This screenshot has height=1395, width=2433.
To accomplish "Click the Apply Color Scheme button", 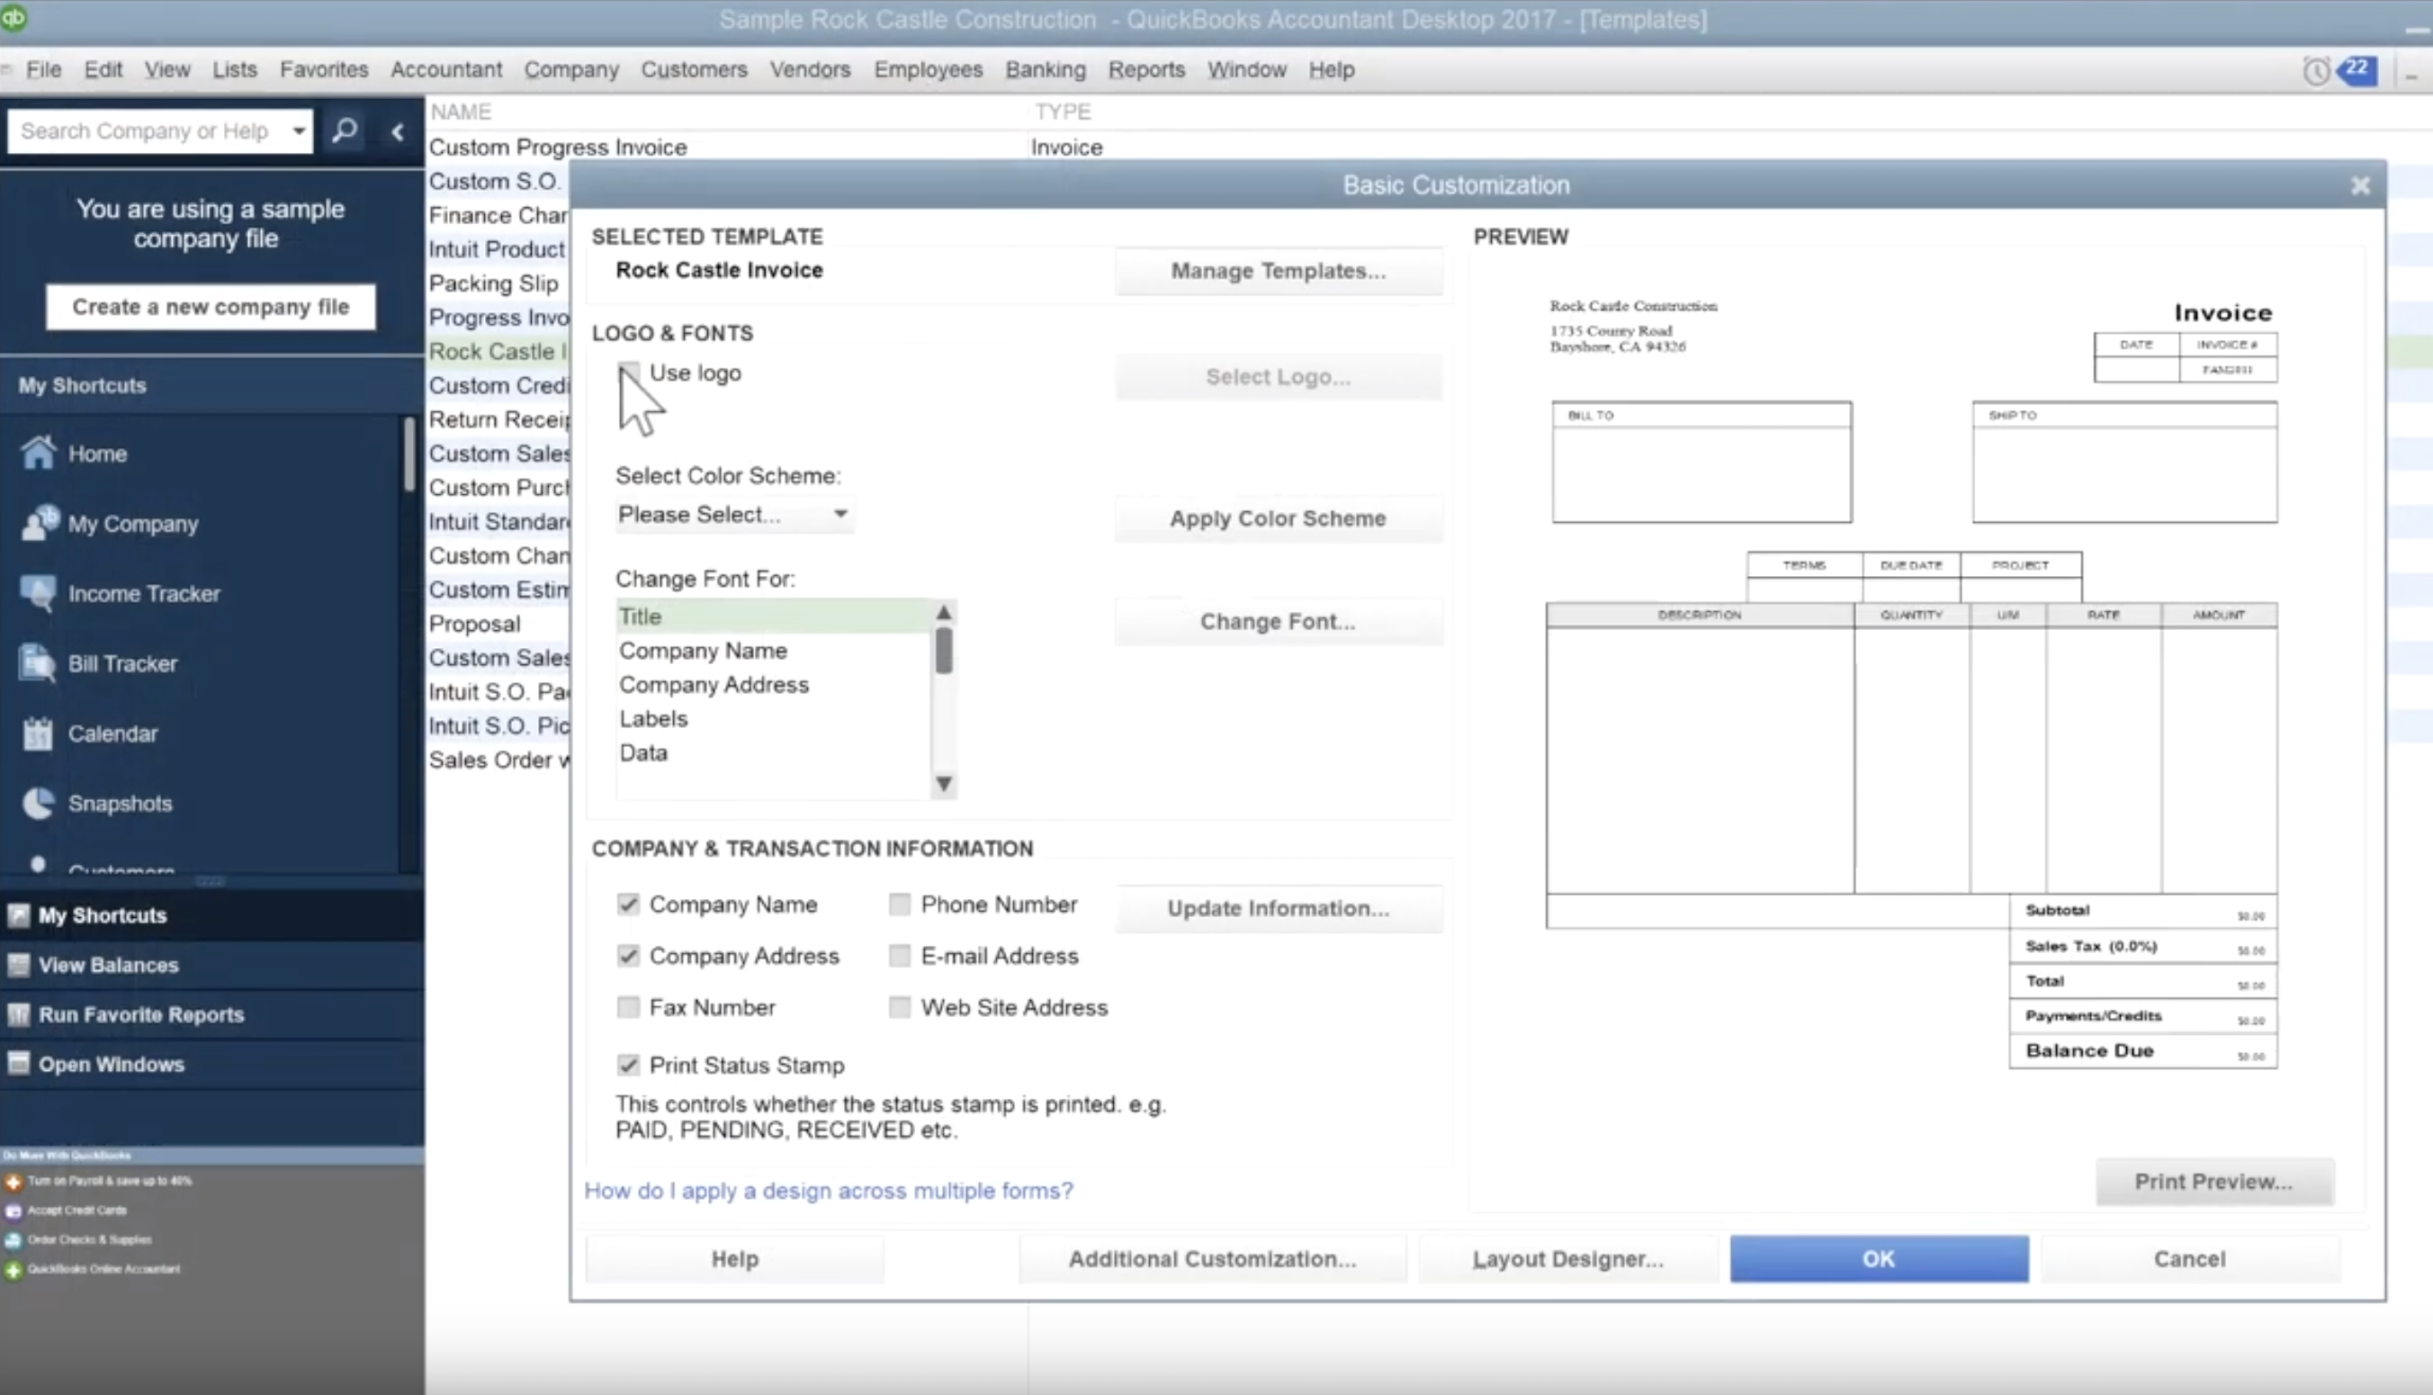I will tap(1277, 518).
